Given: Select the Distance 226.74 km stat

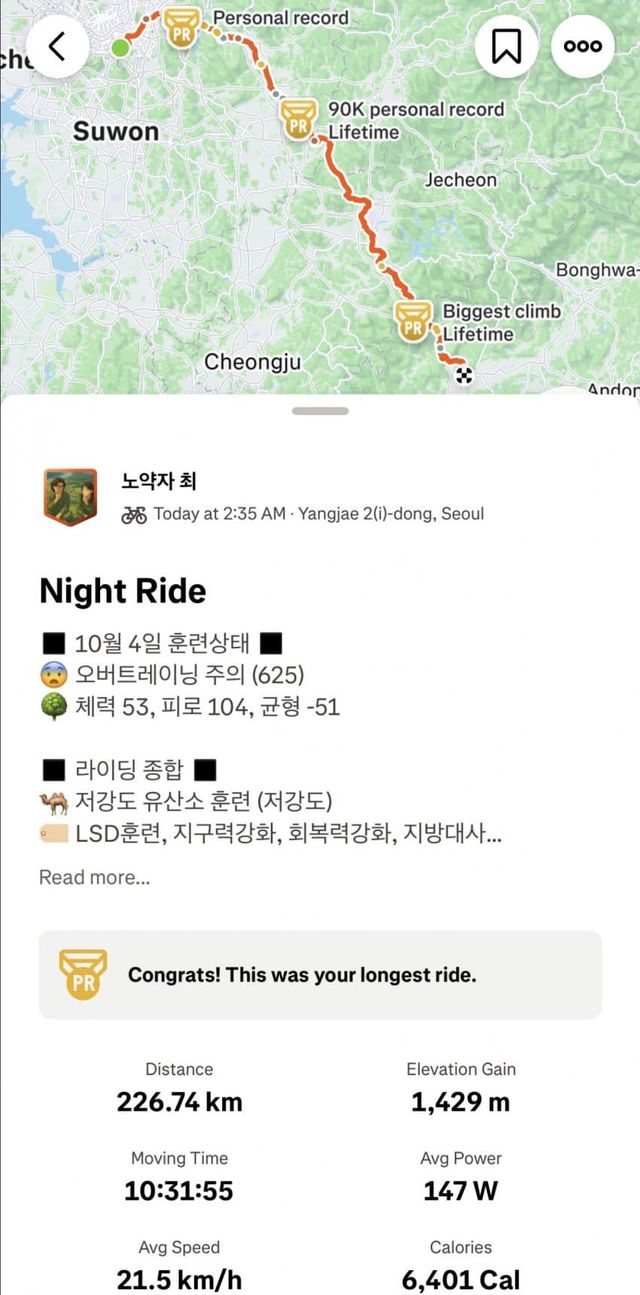Looking at the screenshot, I should pos(179,1087).
